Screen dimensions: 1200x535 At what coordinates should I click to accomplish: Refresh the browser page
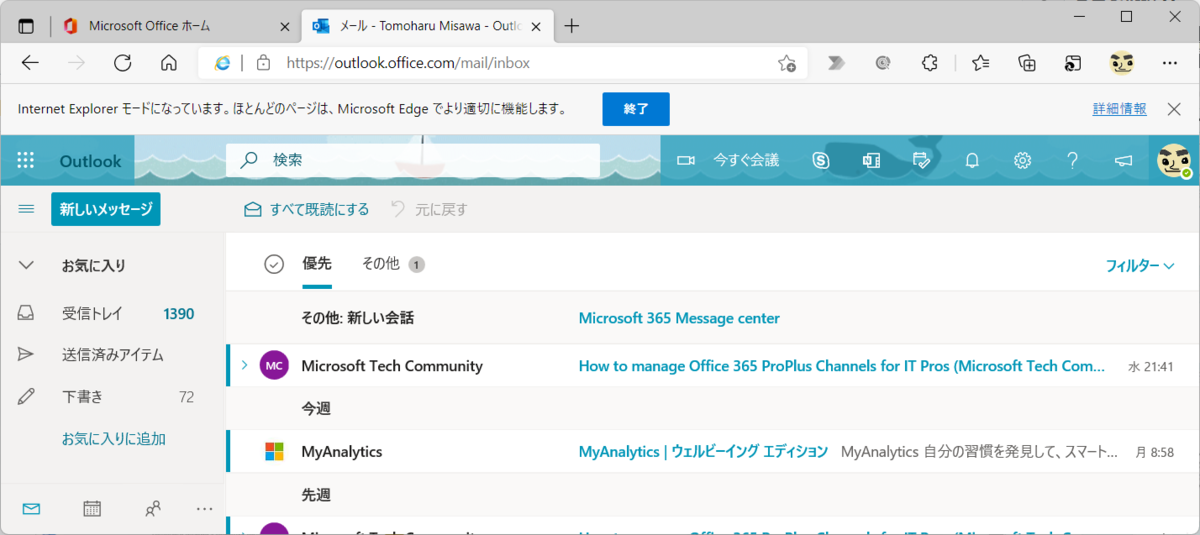pyautogui.click(x=122, y=63)
